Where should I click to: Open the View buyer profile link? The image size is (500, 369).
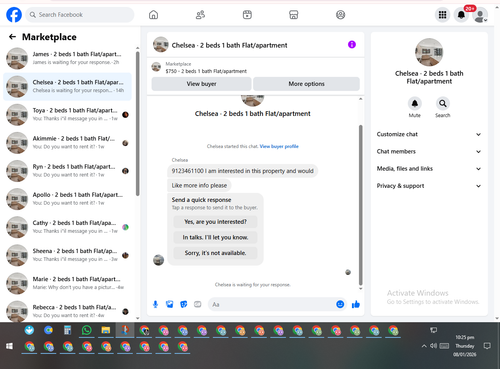[279, 146]
